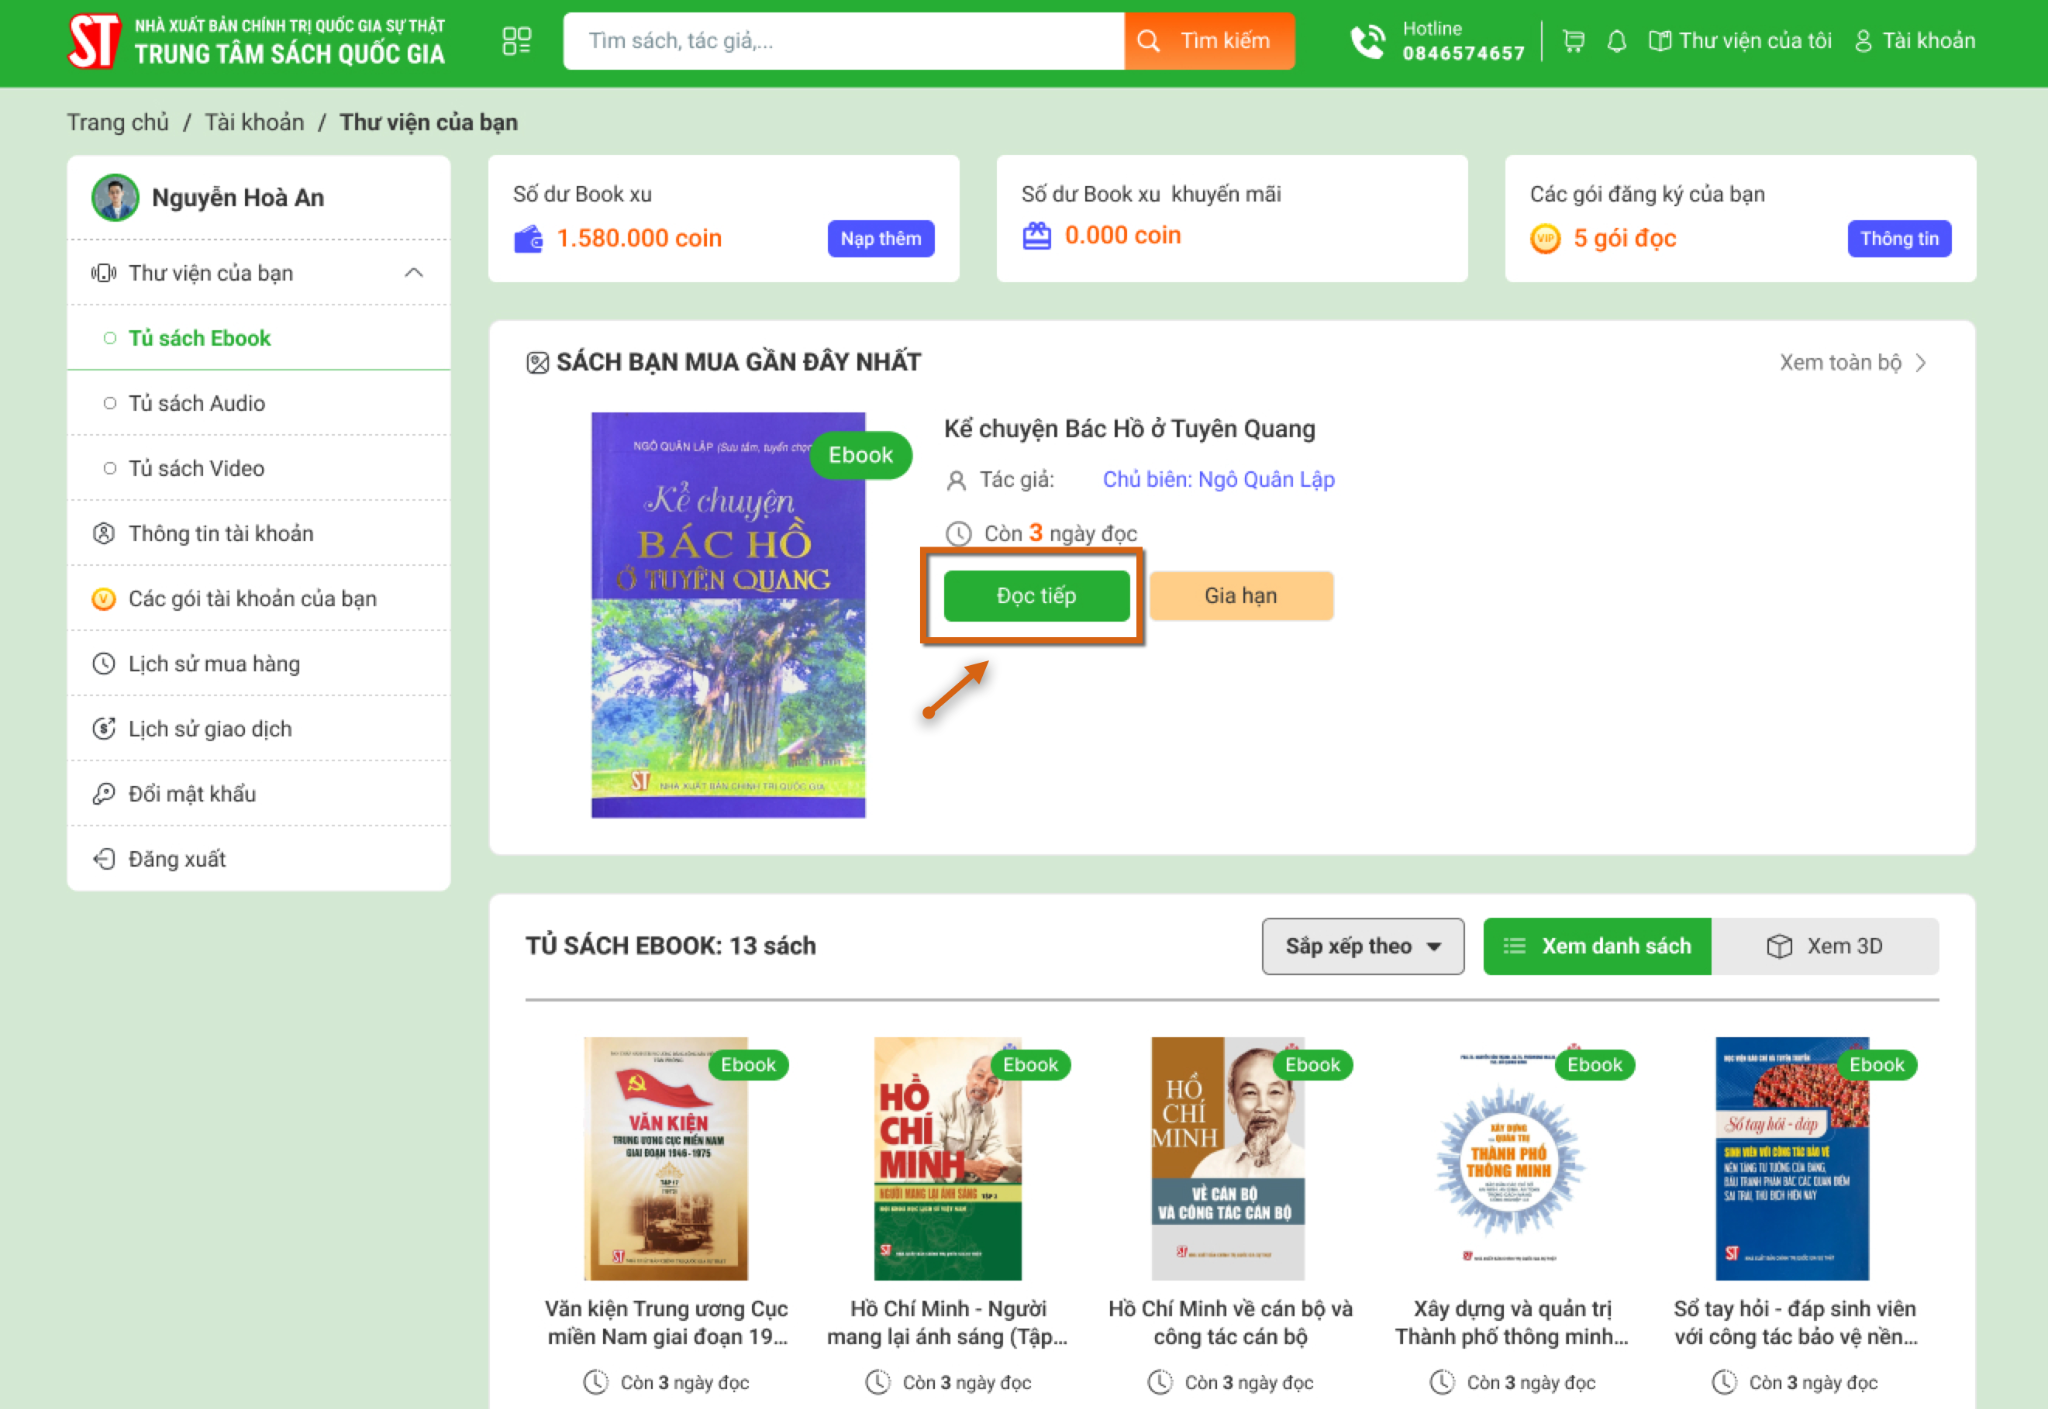
Task: Click the book search input field
Action: (x=844, y=41)
